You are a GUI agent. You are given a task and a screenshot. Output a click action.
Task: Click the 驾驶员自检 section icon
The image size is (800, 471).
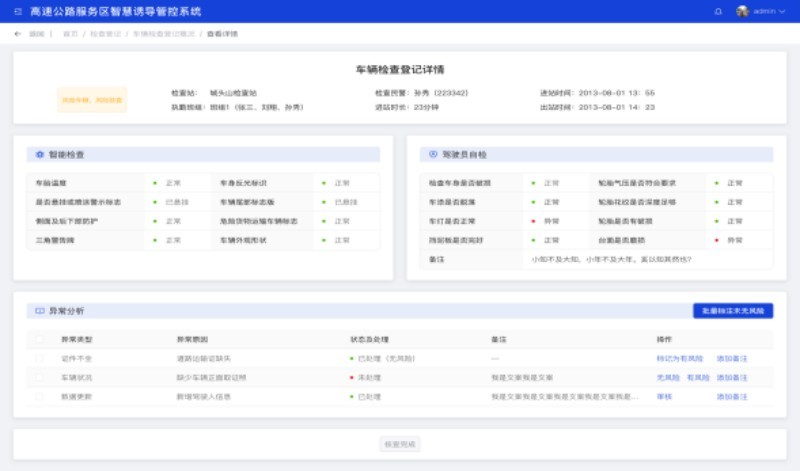point(433,155)
